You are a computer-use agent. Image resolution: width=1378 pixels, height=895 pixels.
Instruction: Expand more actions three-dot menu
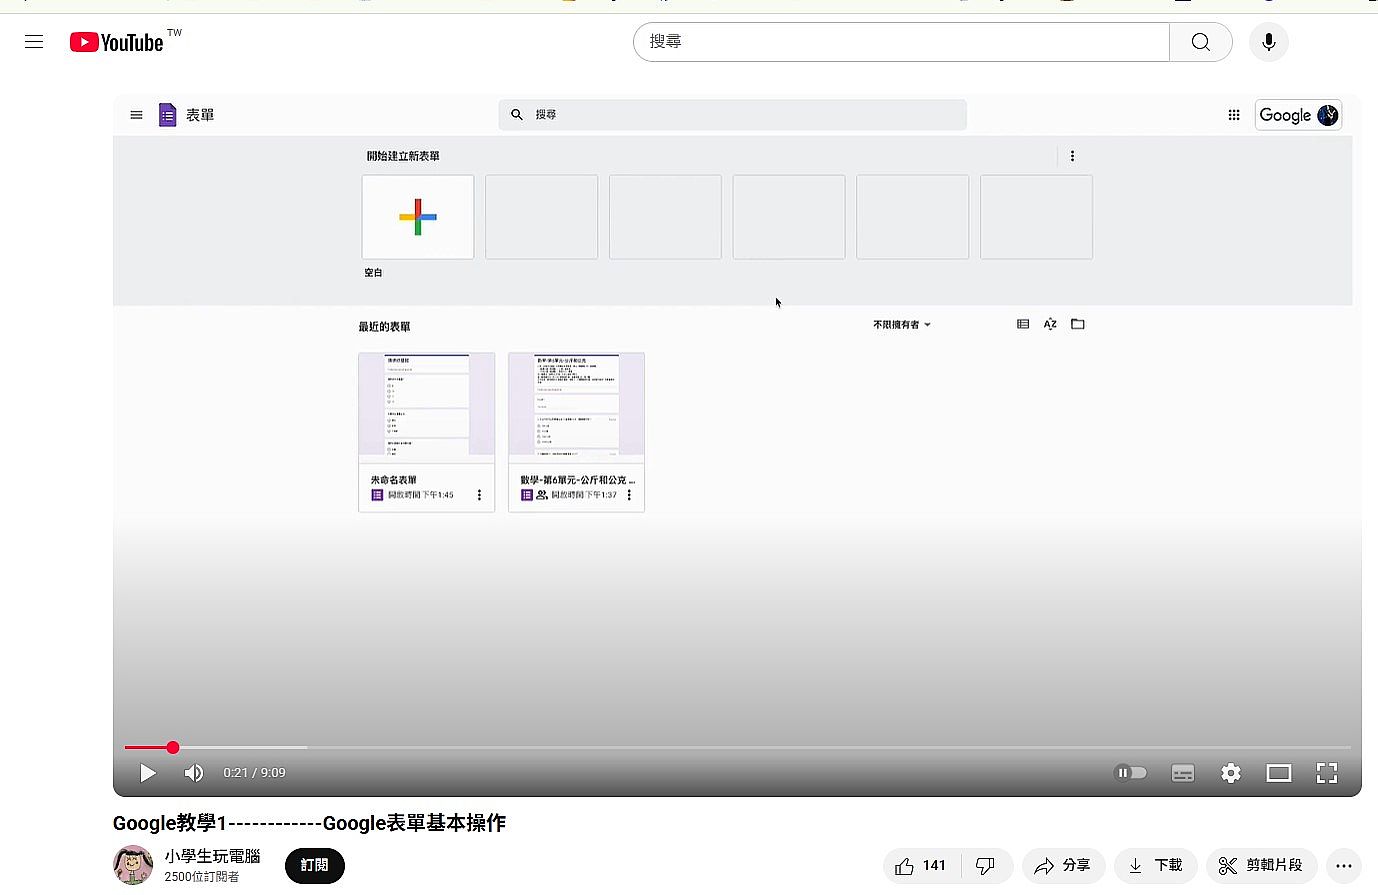(1343, 866)
